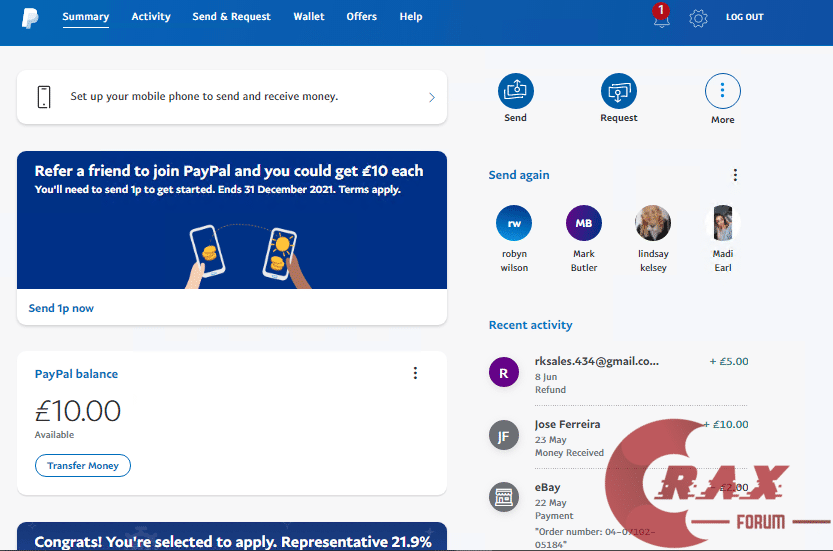Open account settings gear icon
The height and width of the screenshot is (551, 833).
(x=698, y=19)
